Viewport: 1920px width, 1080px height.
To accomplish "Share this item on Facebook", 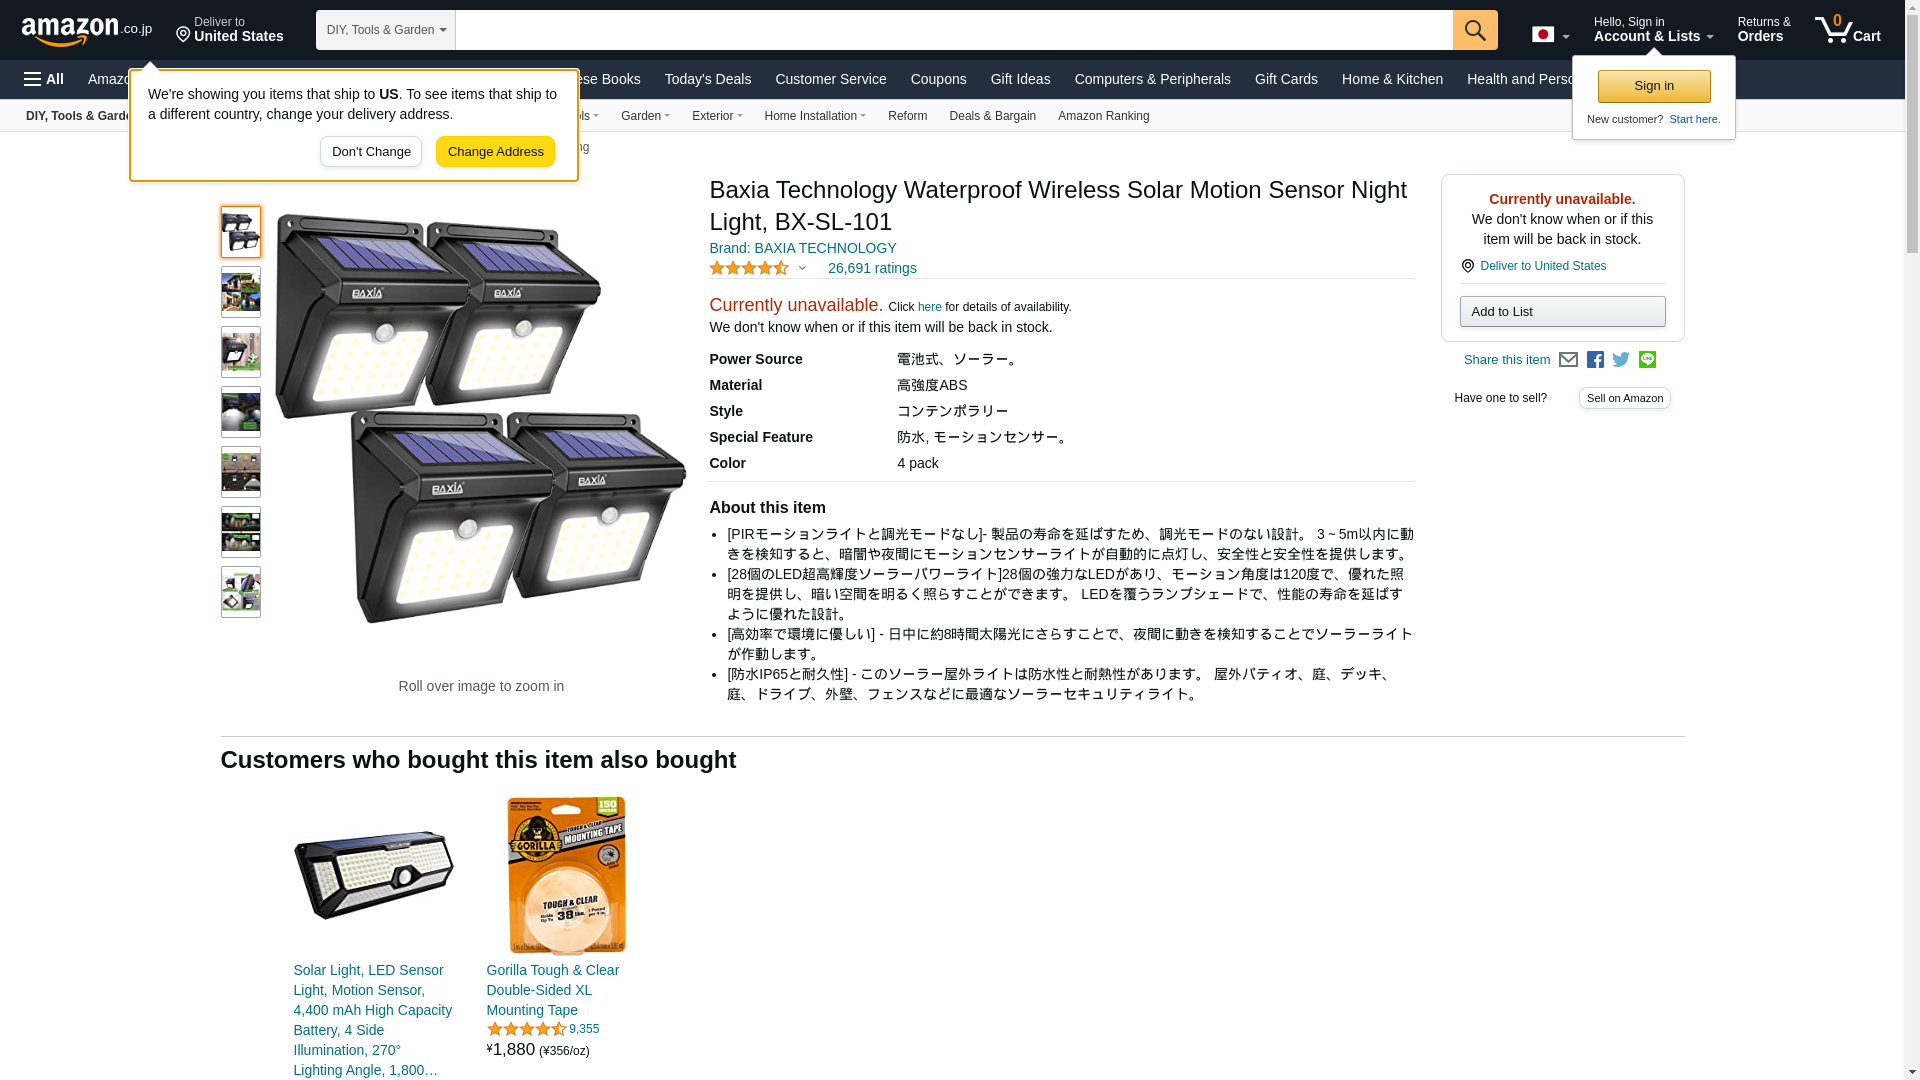I will [x=1595, y=360].
